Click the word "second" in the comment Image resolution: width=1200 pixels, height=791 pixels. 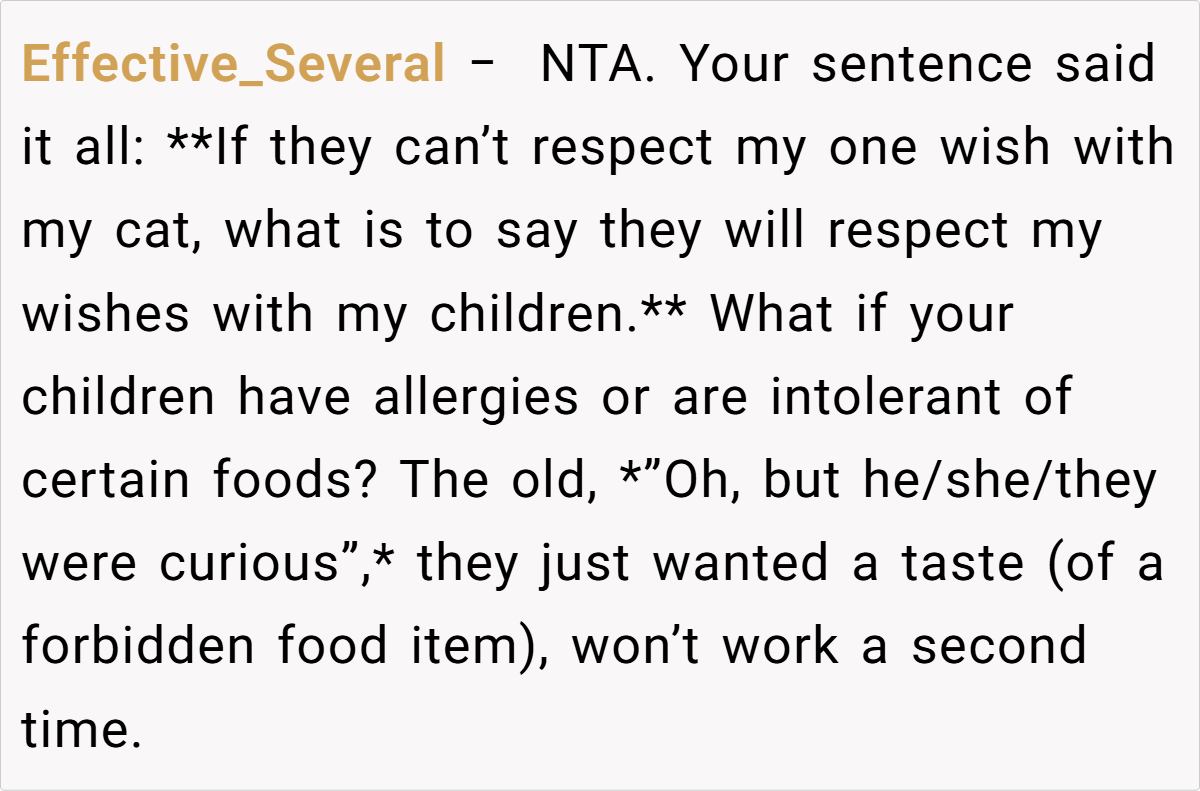(998, 647)
